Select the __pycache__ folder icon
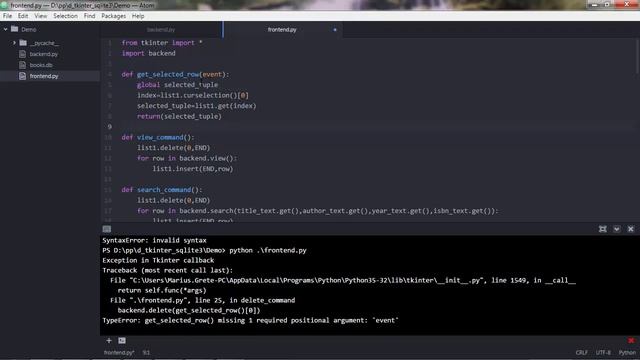This screenshot has height=360, width=640. coord(23,43)
